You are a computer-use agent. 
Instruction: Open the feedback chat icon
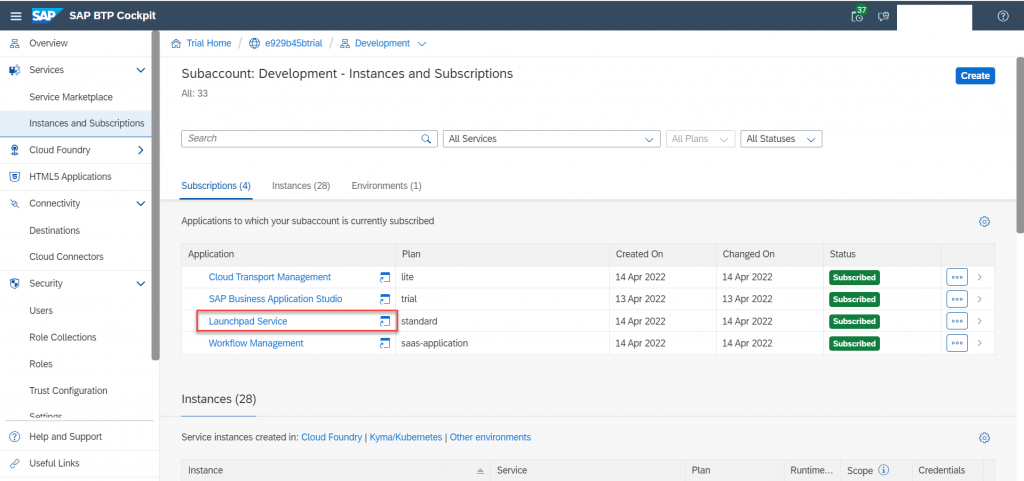[884, 16]
